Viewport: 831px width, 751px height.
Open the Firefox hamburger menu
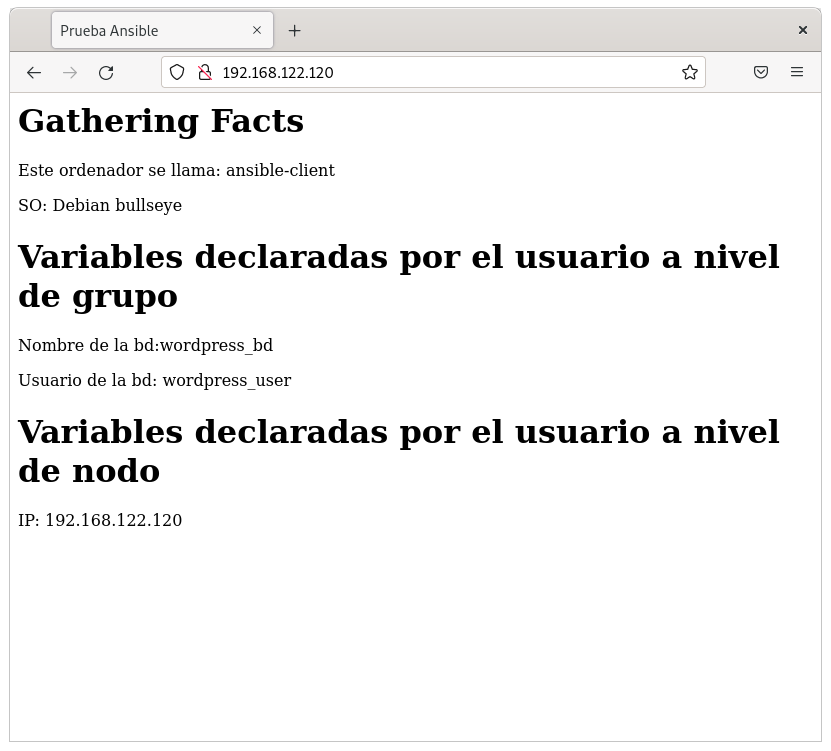[797, 72]
